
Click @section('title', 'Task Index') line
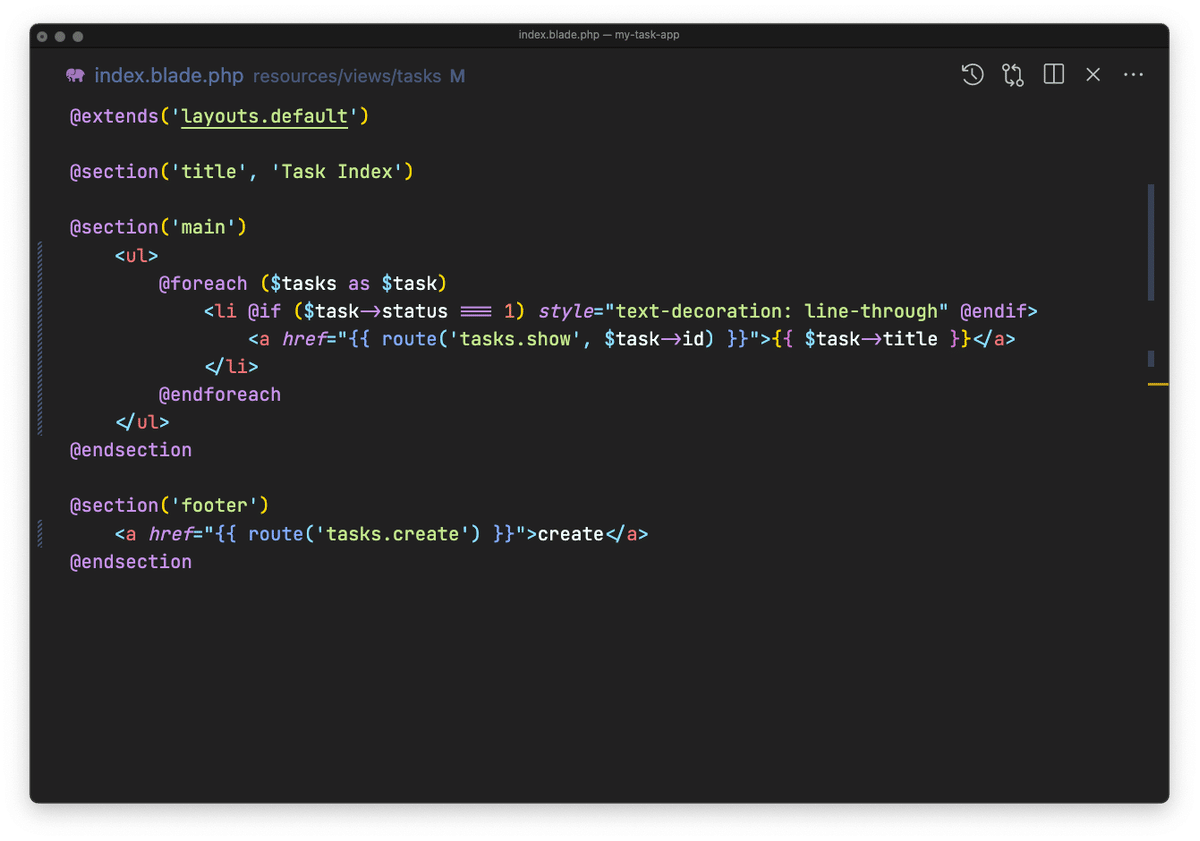pyautogui.click(x=241, y=172)
